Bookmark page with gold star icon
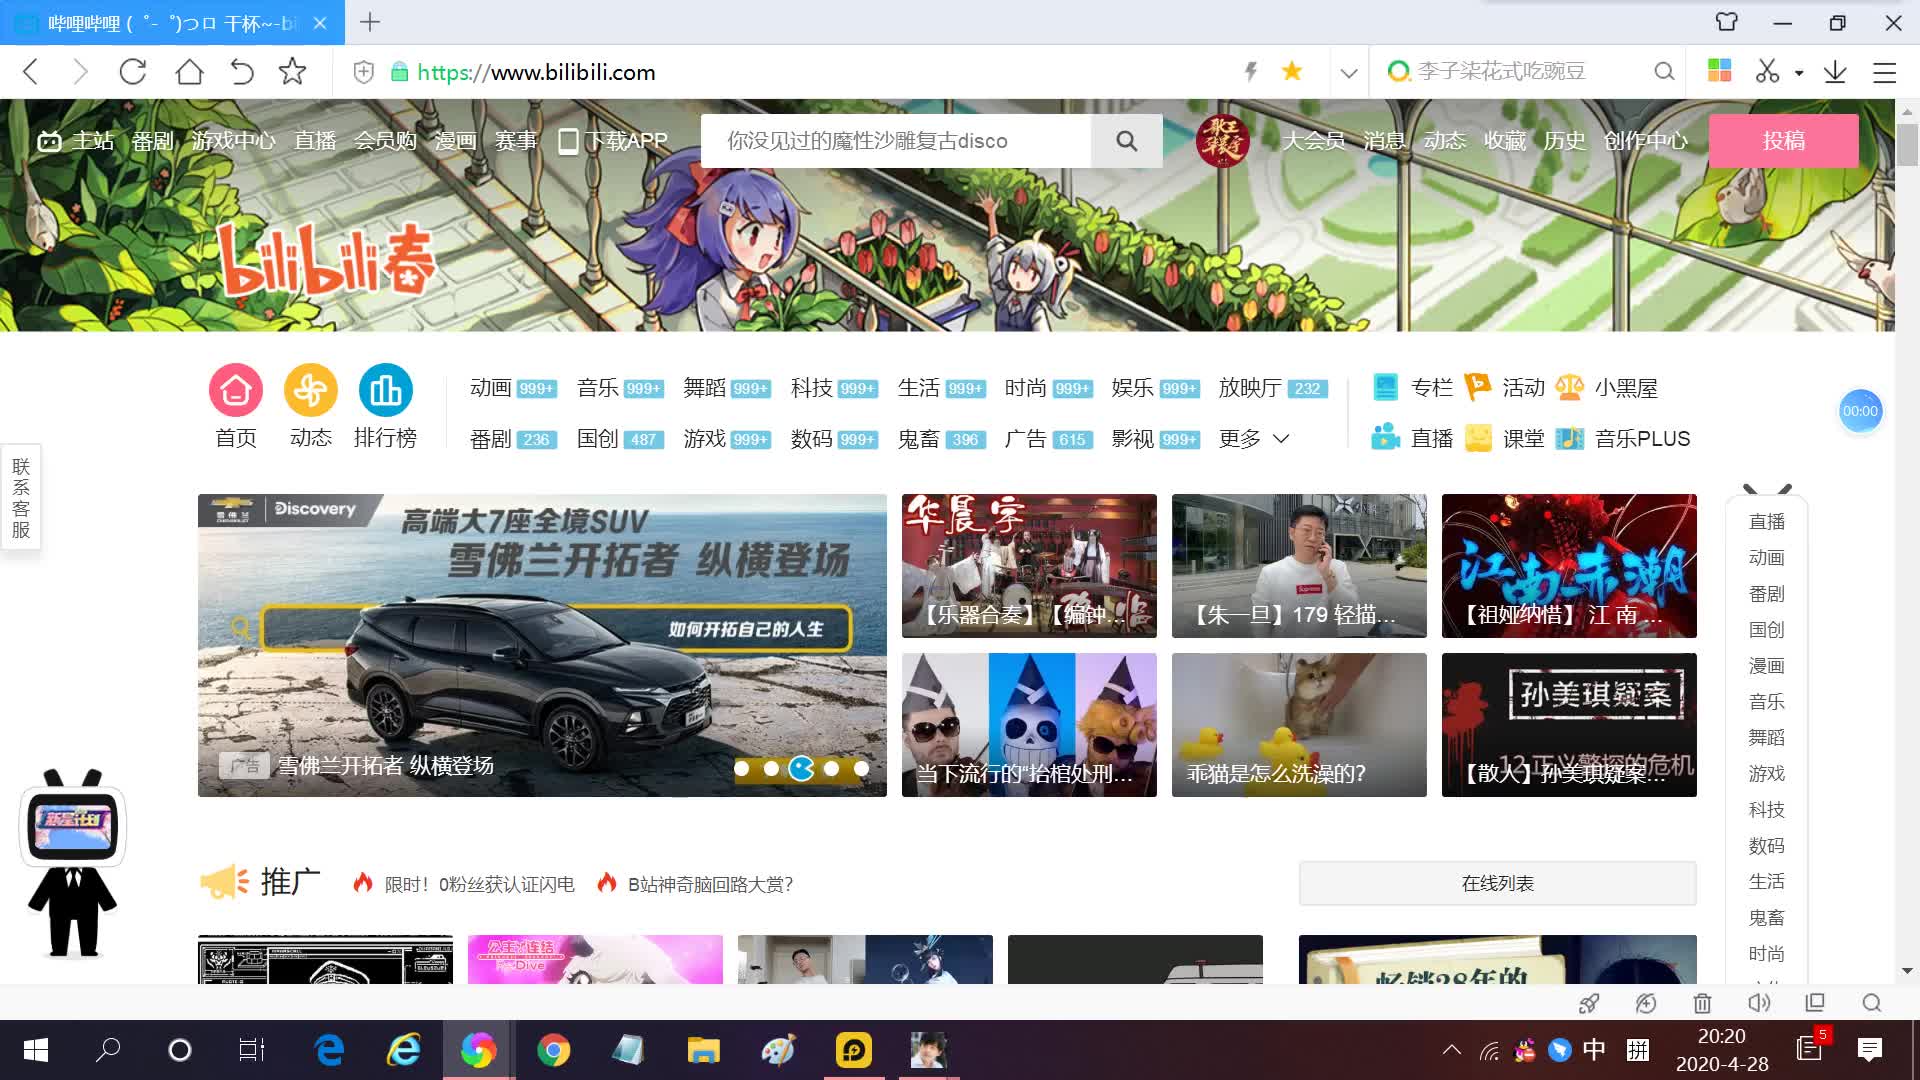The image size is (1920, 1080). (1292, 71)
